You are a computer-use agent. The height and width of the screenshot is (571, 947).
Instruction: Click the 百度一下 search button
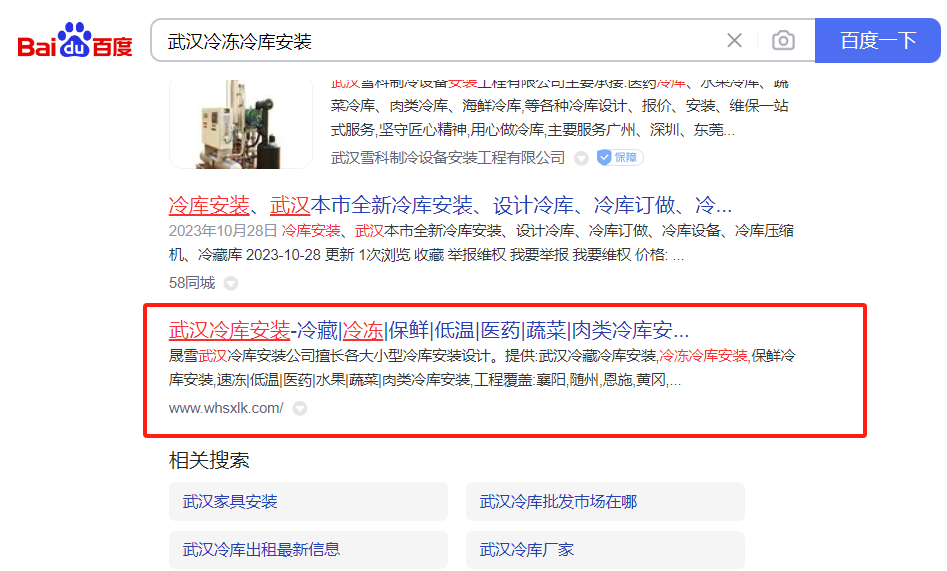point(878,40)
